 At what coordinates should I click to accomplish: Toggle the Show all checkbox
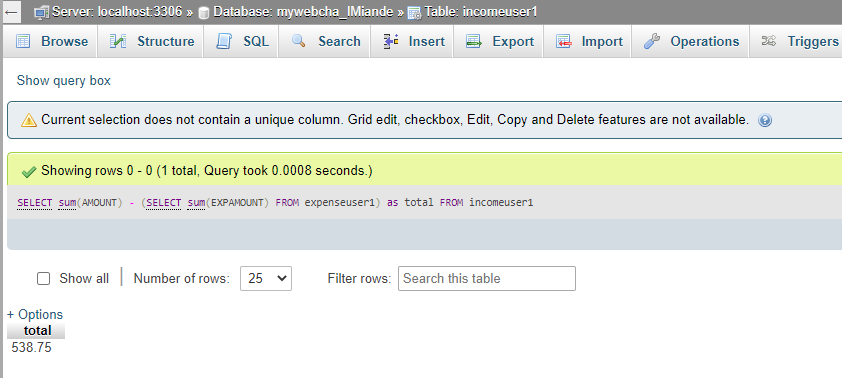43,279
